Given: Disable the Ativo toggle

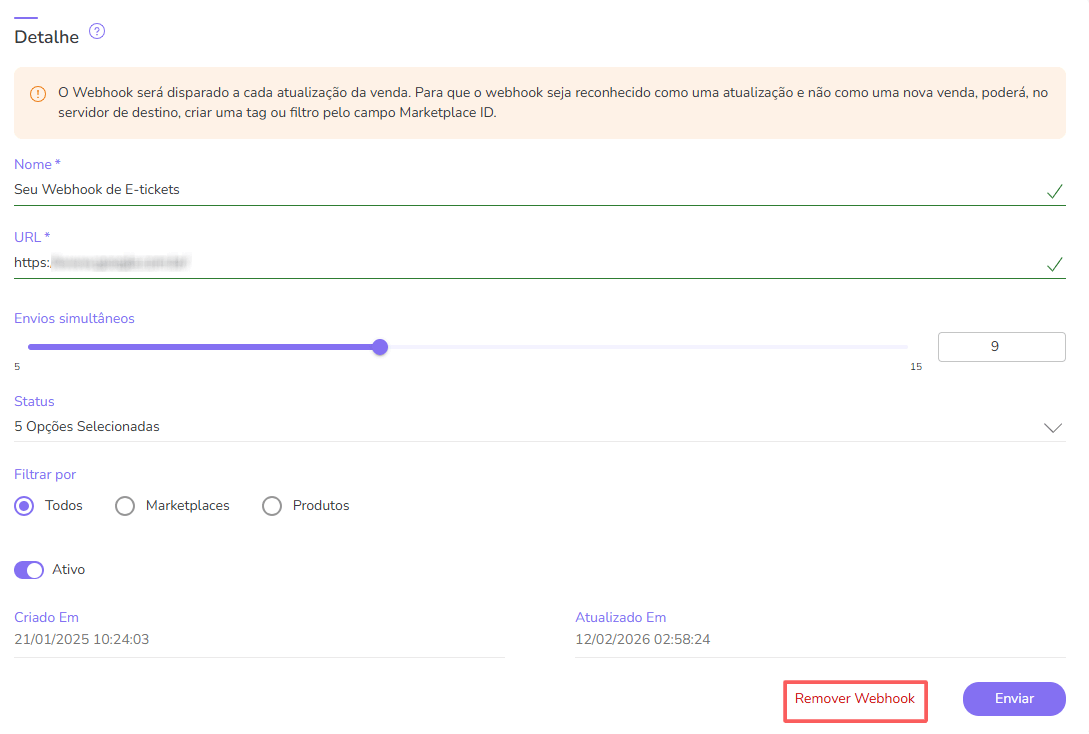Looking at the screenshot, I should (29, 569).
